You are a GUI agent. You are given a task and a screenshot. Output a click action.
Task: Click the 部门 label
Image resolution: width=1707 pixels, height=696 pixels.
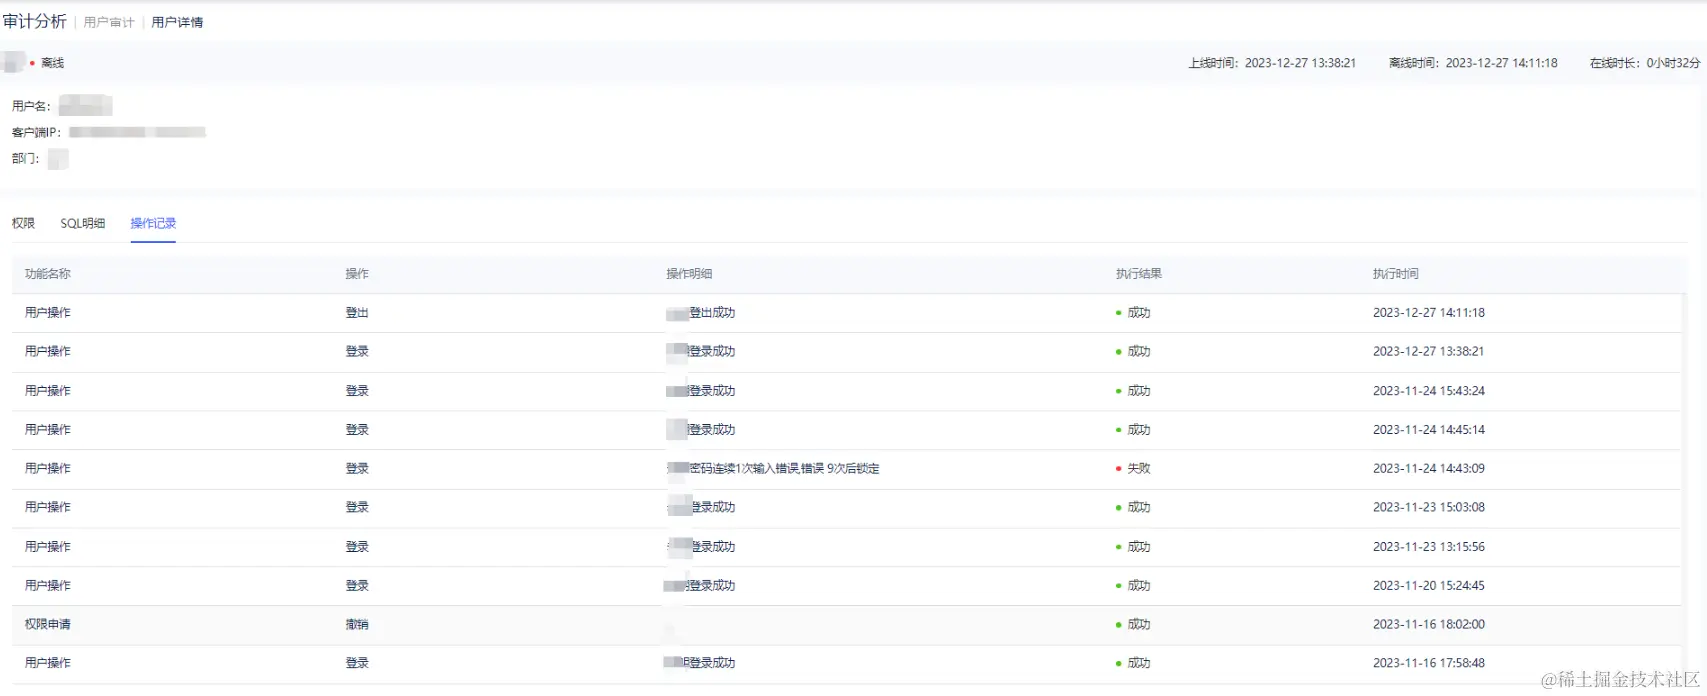[x=26, y=159]
